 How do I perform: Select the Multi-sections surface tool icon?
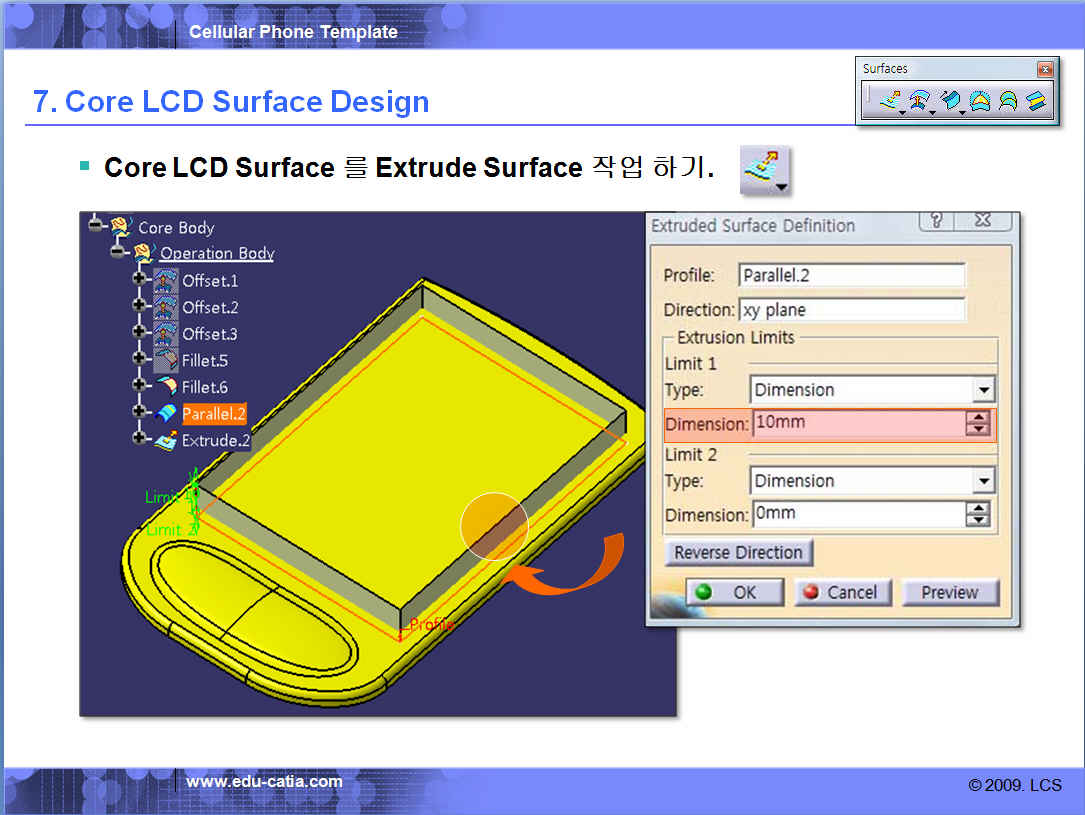tap(1008, 100)
